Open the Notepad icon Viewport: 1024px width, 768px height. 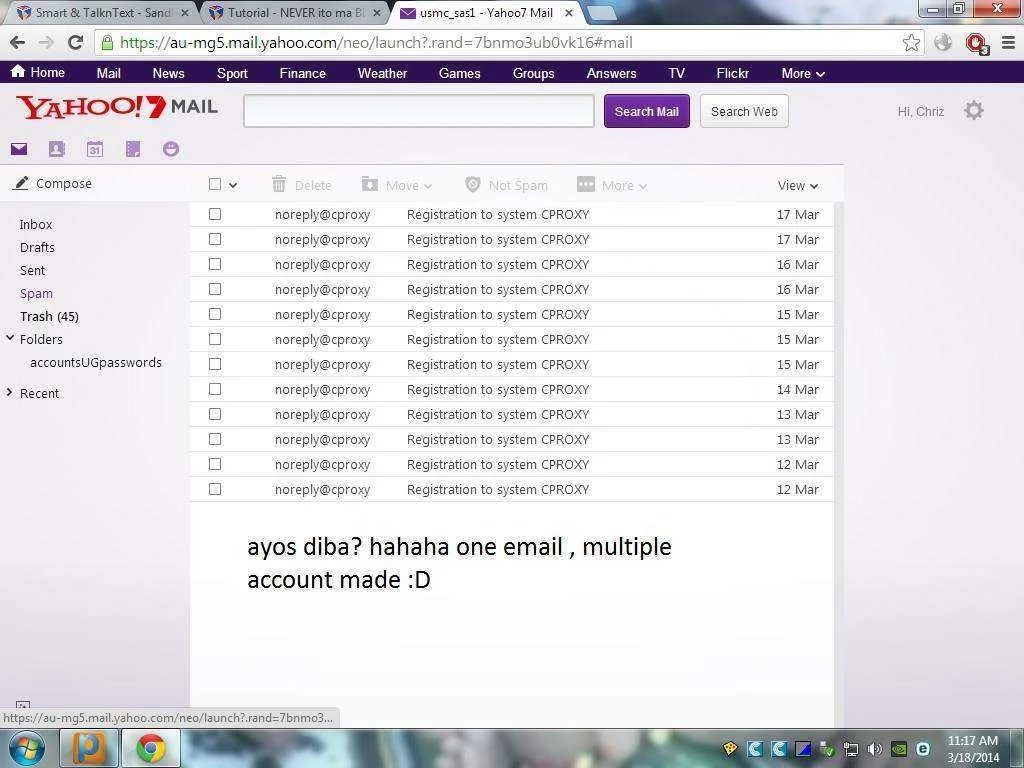click(x=133, y=149)
